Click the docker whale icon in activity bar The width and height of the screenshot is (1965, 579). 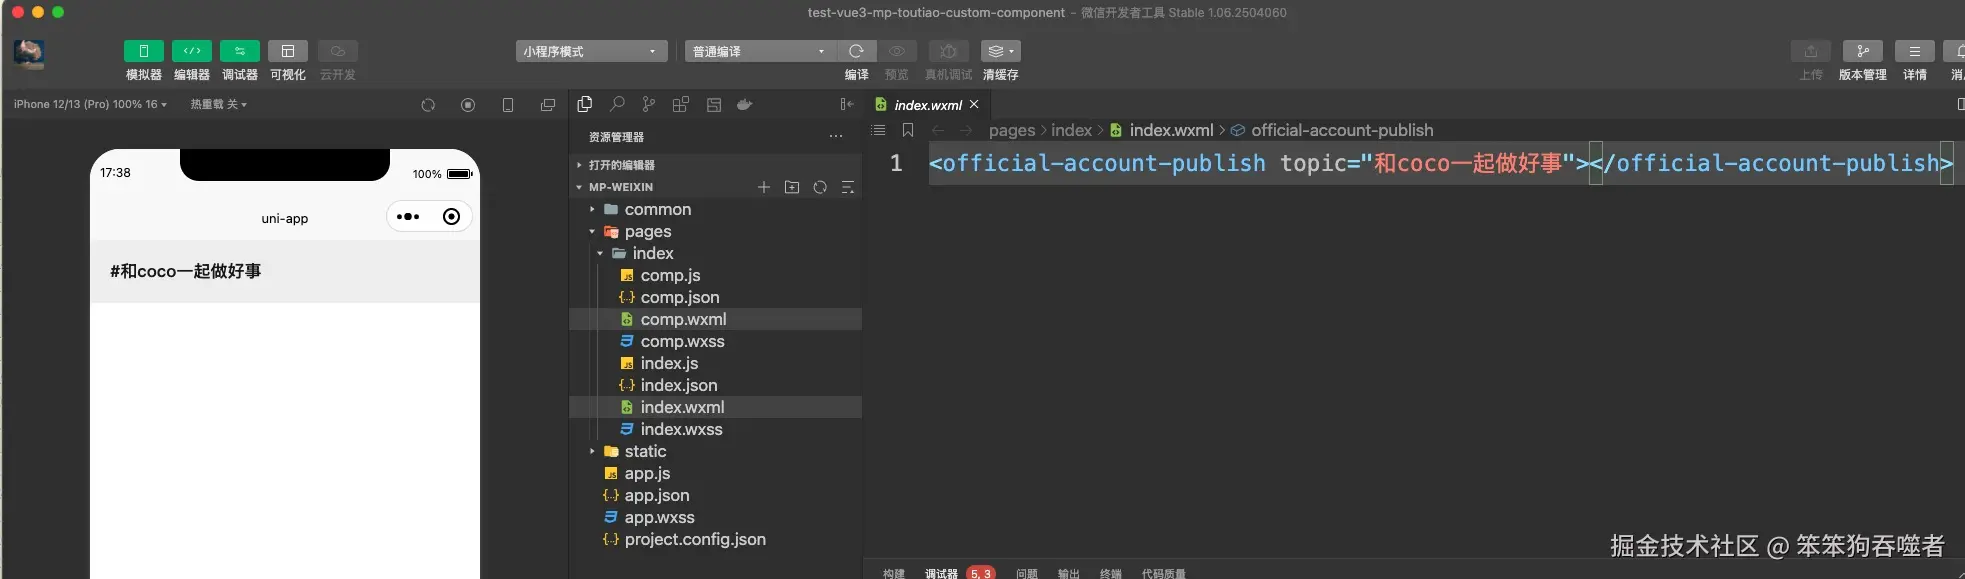(x=745, y=104)
